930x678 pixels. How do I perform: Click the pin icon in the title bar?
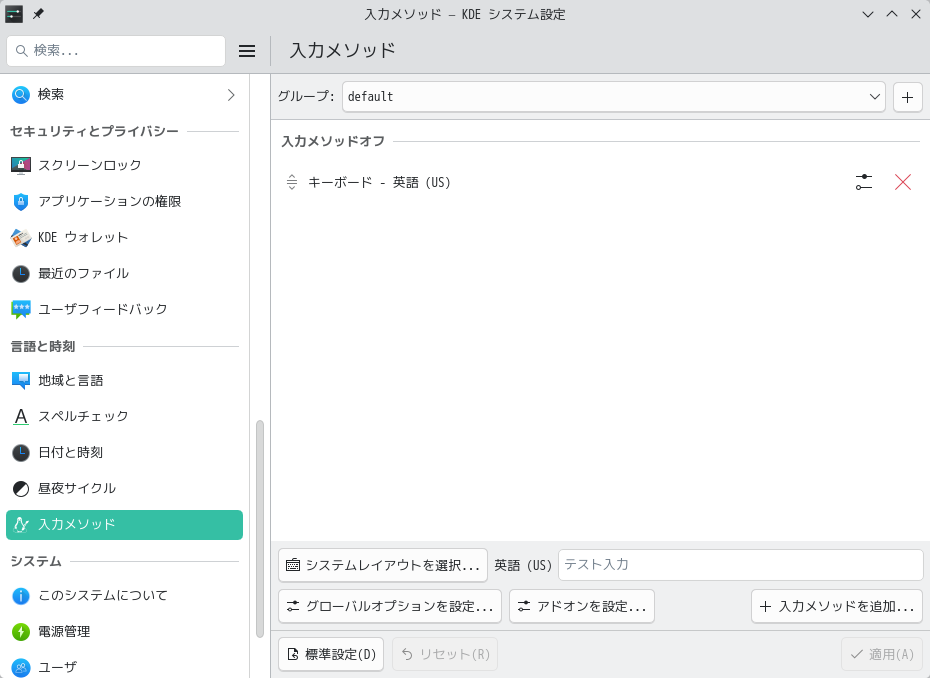[x=38, y=14]
